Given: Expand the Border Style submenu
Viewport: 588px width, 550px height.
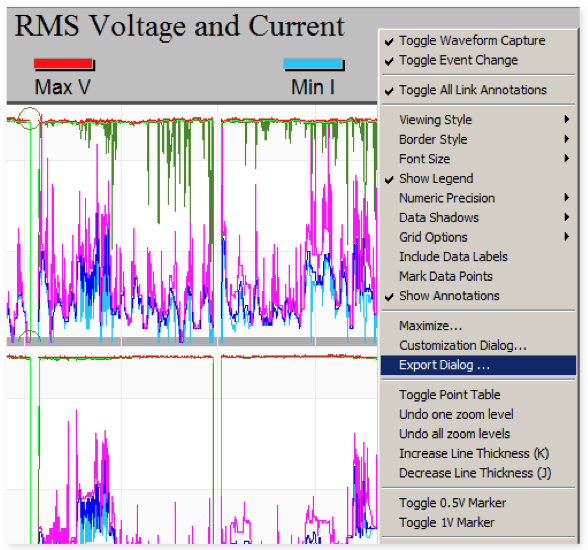Looking at the screenshot, I should pyautogui.click(x=478, y=139).
